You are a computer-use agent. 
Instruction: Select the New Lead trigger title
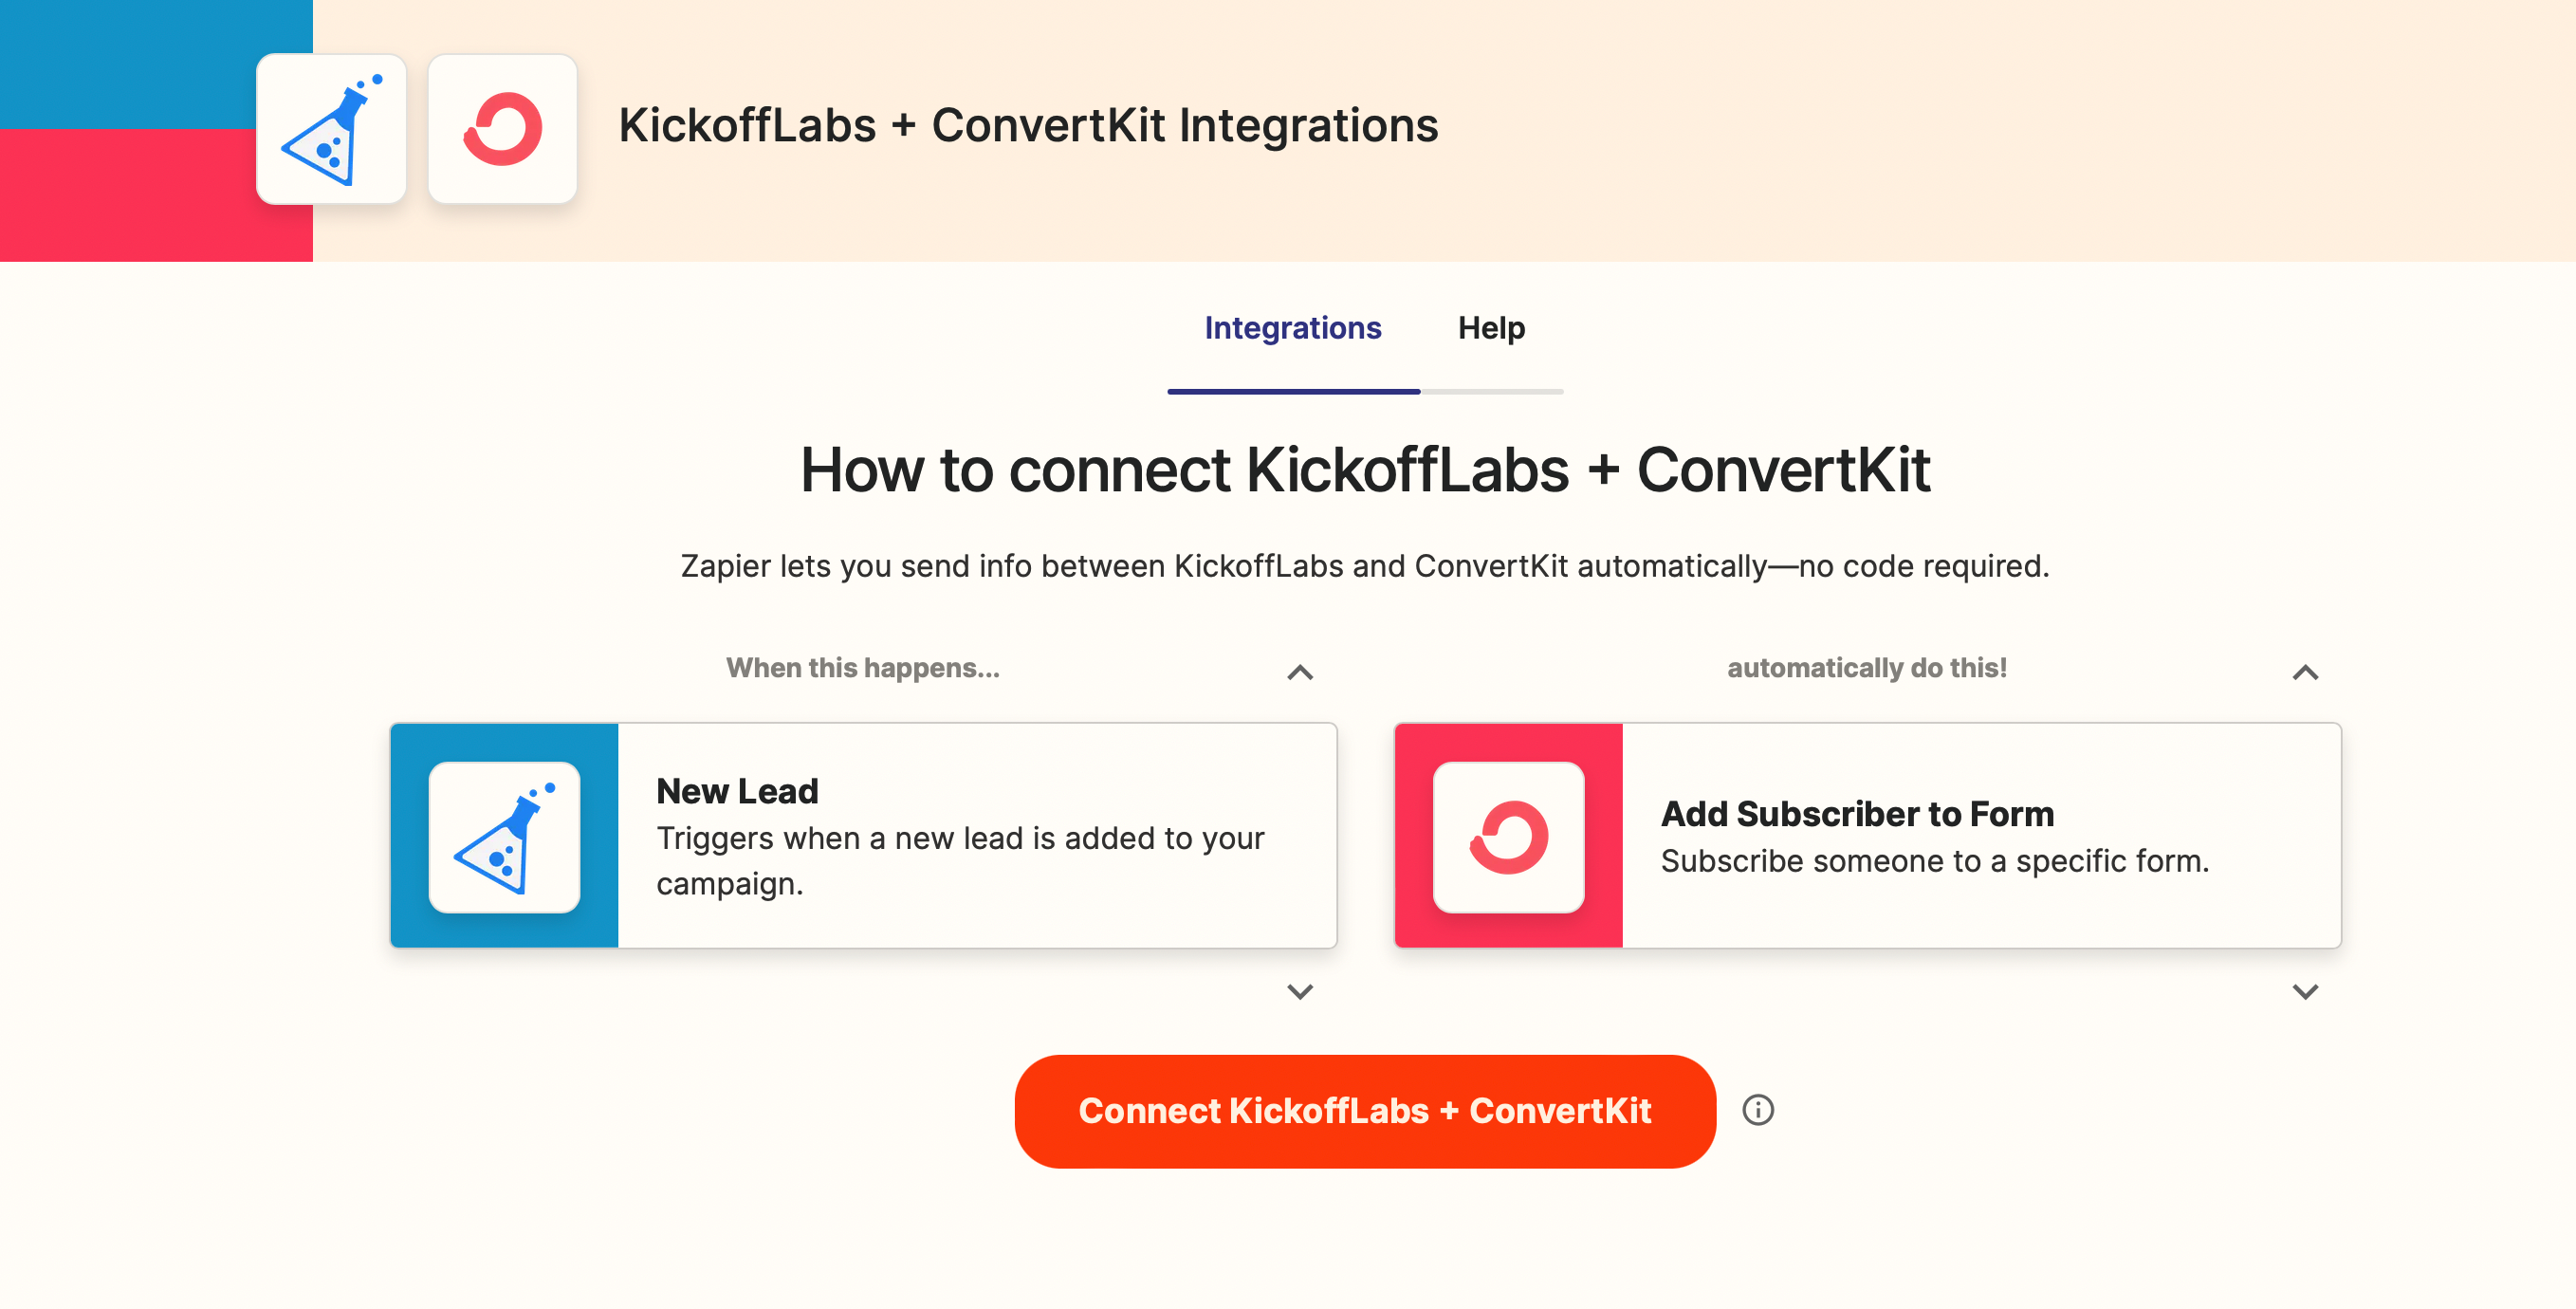coord(737,791)
